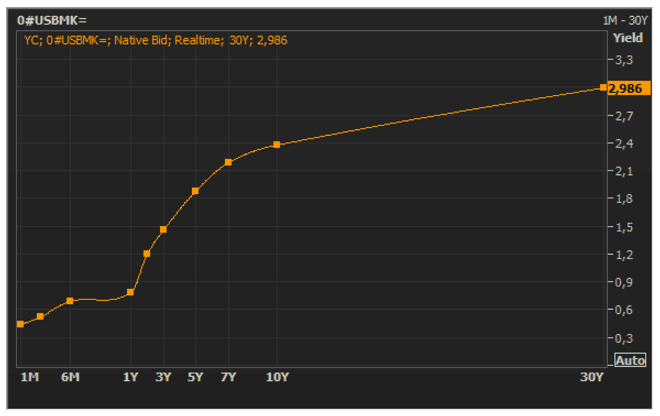Click the Auto scale button
The image size is (660, 416).
tap(630, 360)
